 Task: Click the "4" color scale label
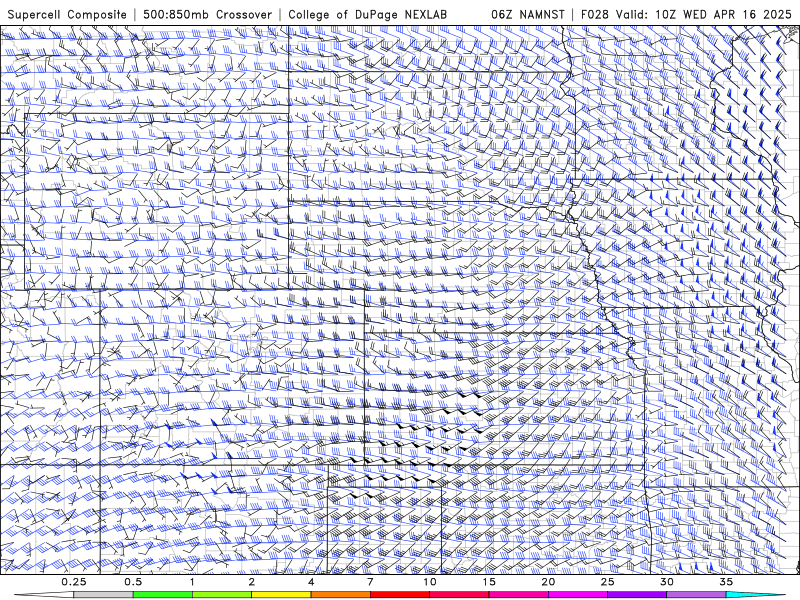(x=311, y=582)
